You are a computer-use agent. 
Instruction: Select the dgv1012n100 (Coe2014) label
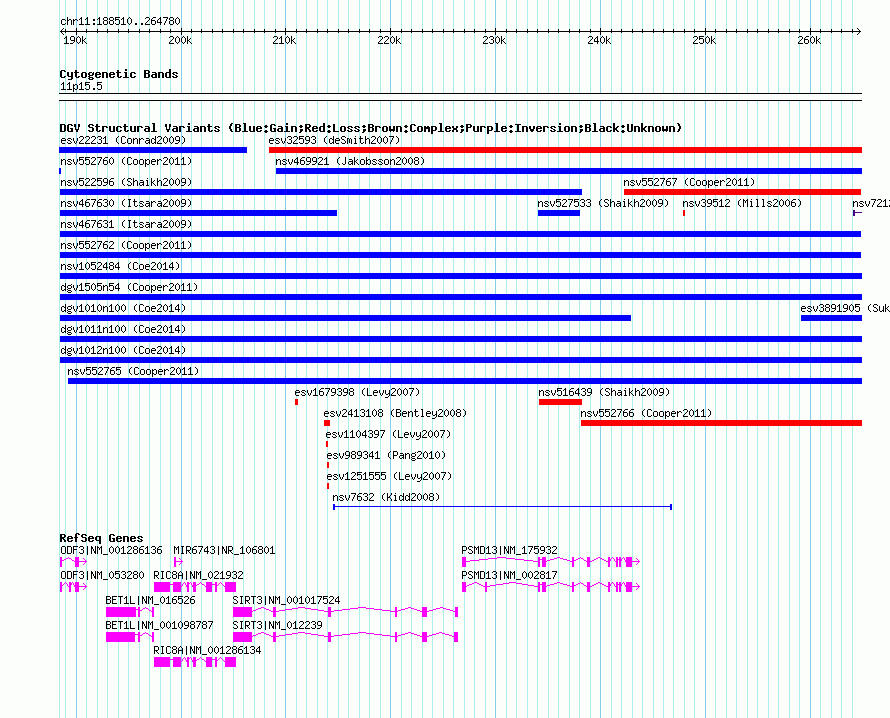click(123, 350)
